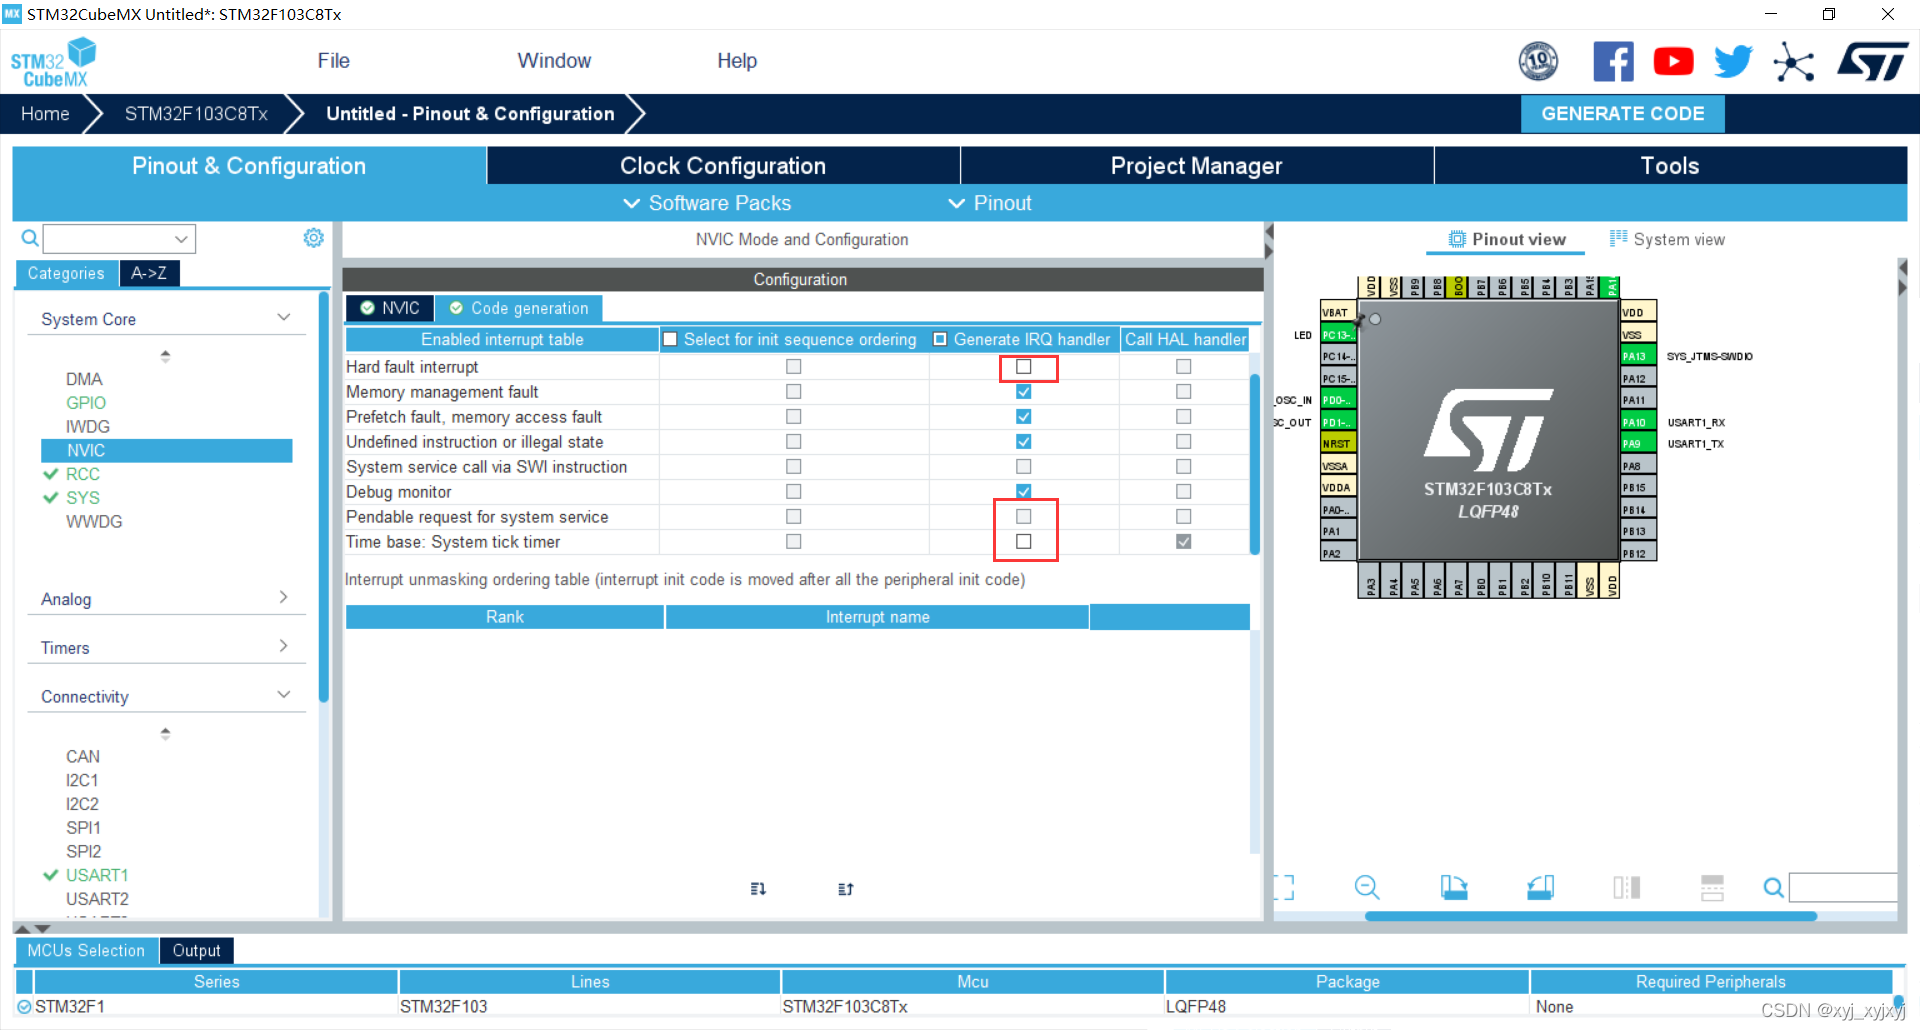Image resolution: width=1920 pixels, height=1030 pixels.
Task: Open the Output tab at the bottom
Action: tap(196, 950)
